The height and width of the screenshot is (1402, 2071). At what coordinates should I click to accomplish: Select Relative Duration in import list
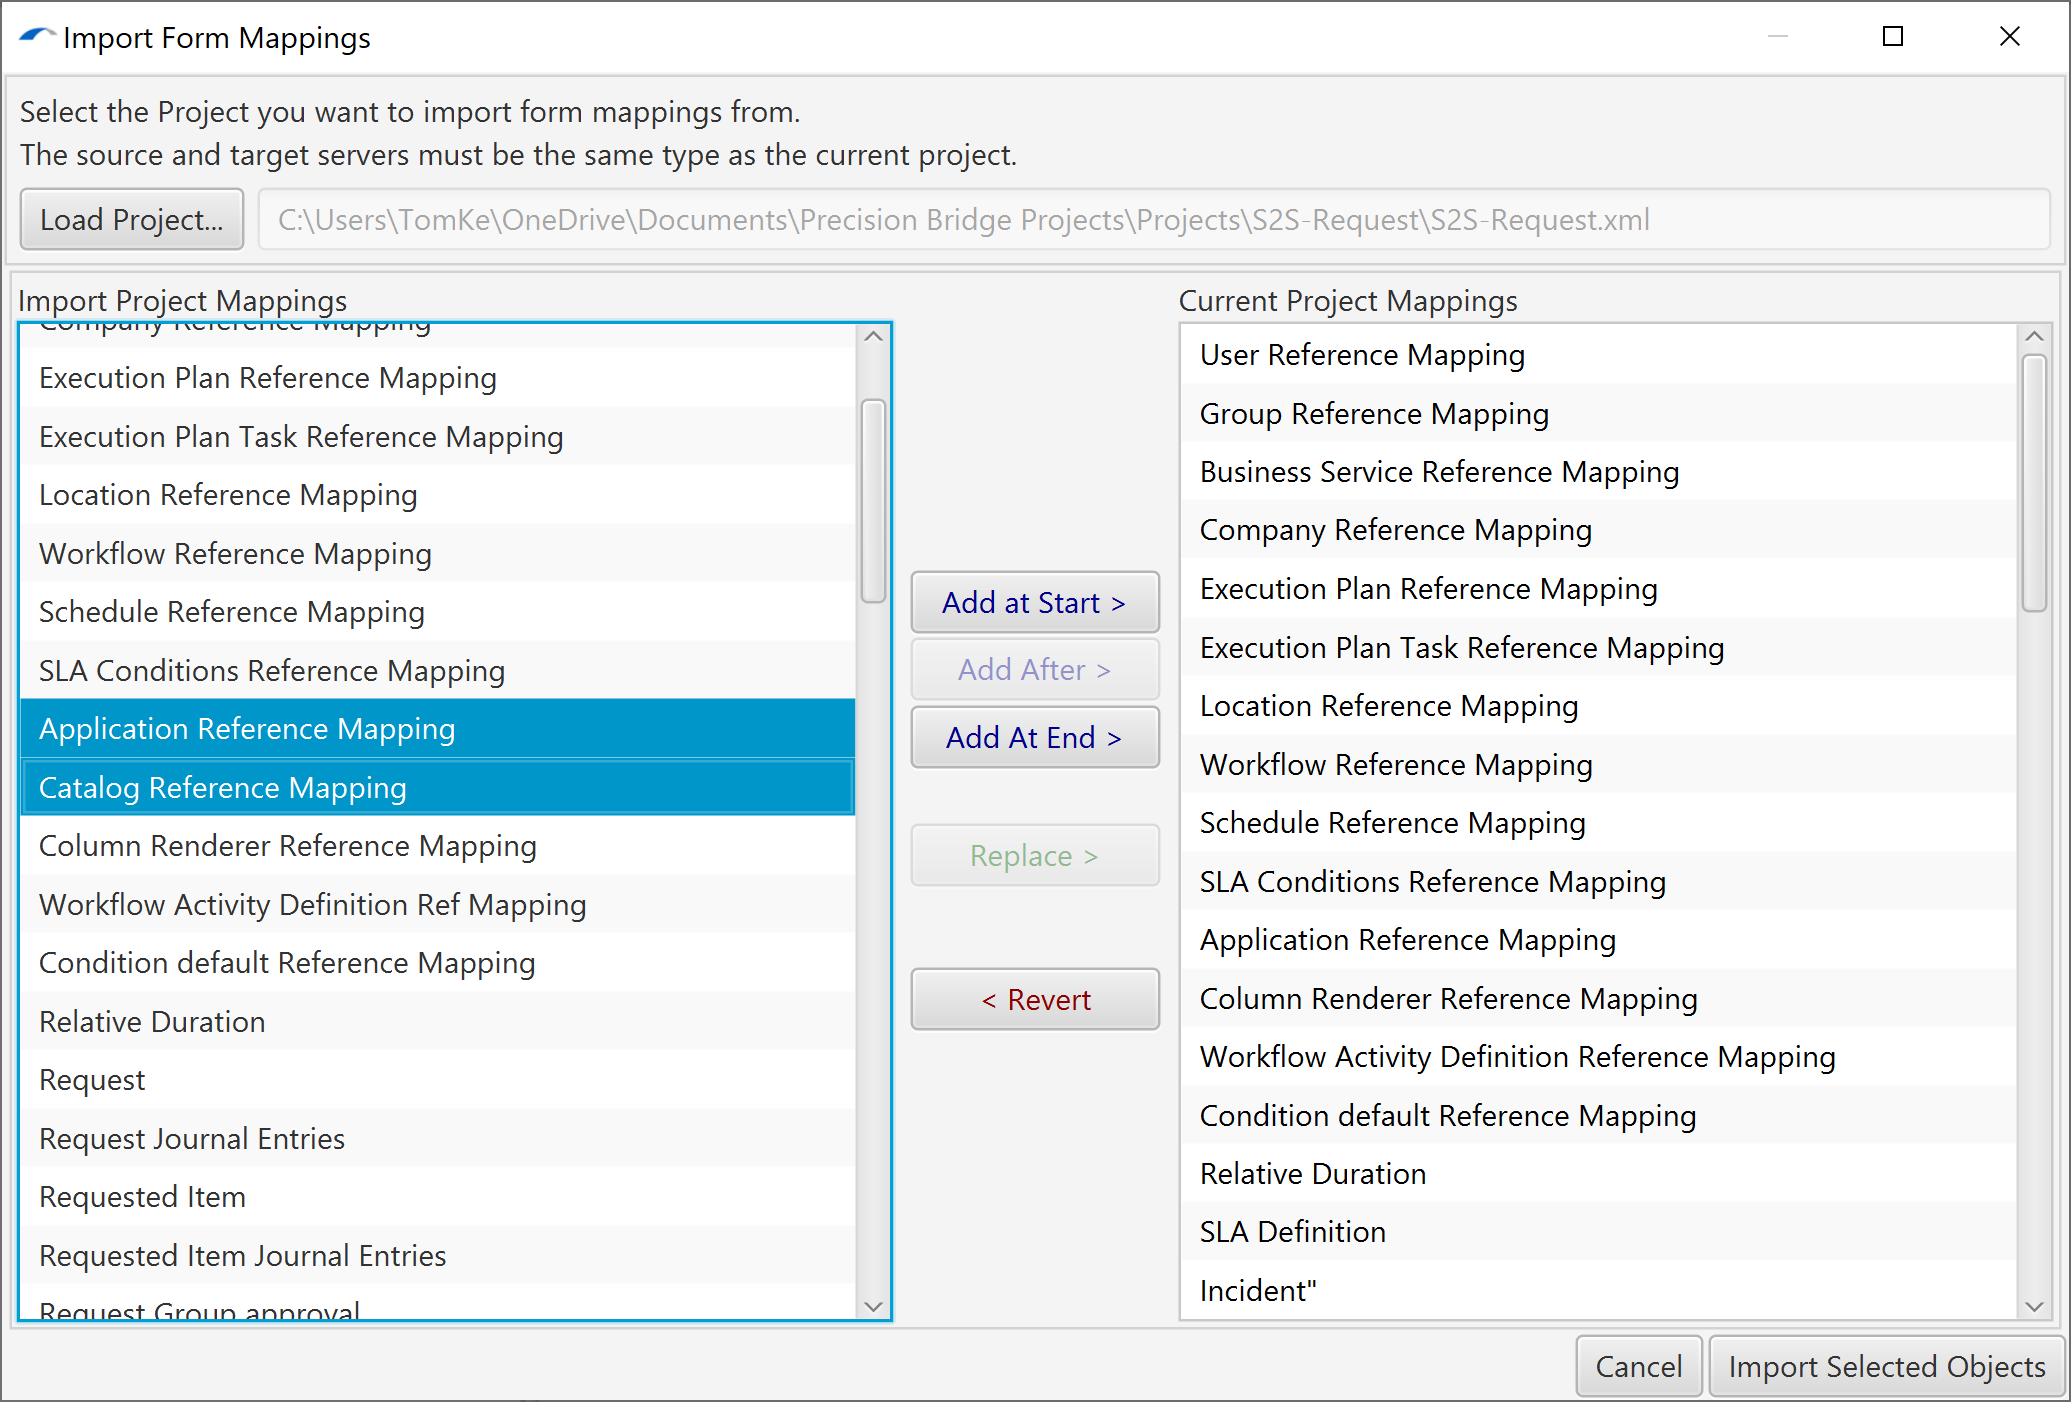(x=438, y=1022)
